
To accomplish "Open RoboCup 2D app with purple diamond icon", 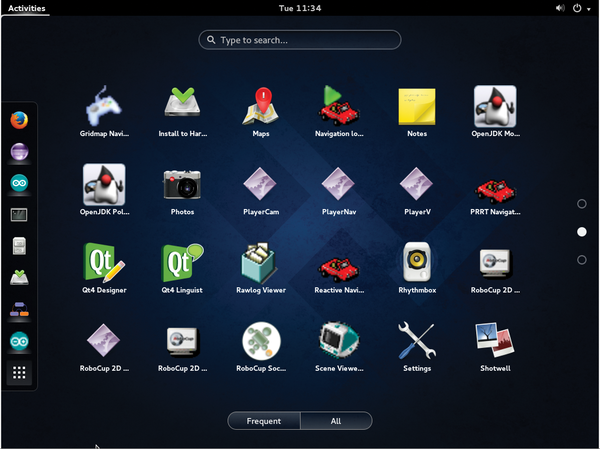I will point(104,346).
